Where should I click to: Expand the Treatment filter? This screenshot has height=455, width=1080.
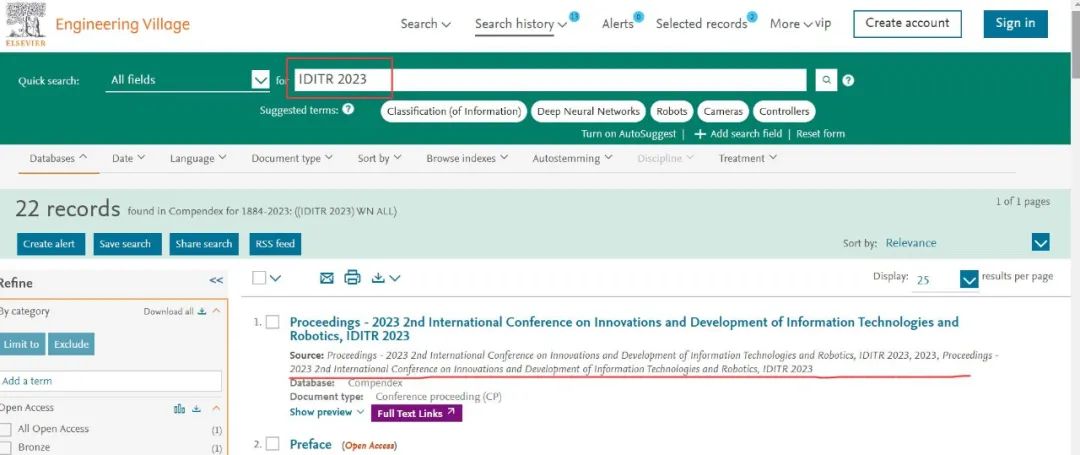tap(747, 158)
